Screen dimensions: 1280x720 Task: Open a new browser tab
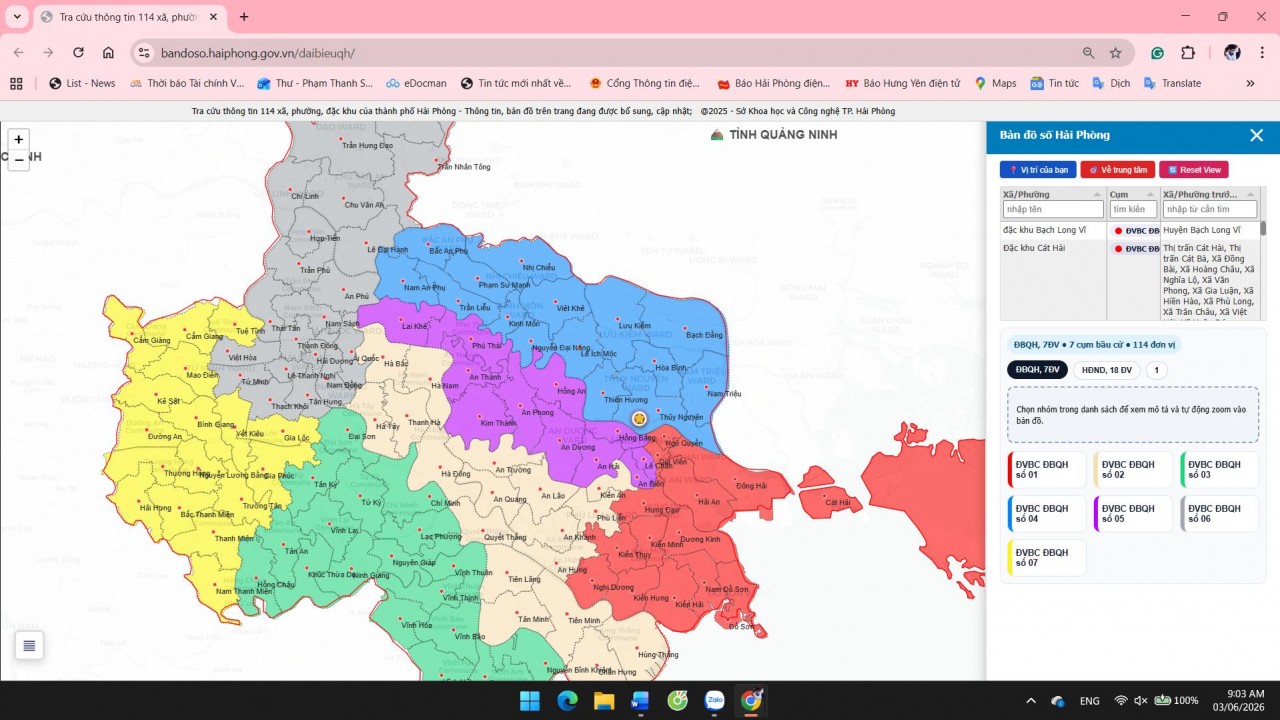[x=244, y=17]
